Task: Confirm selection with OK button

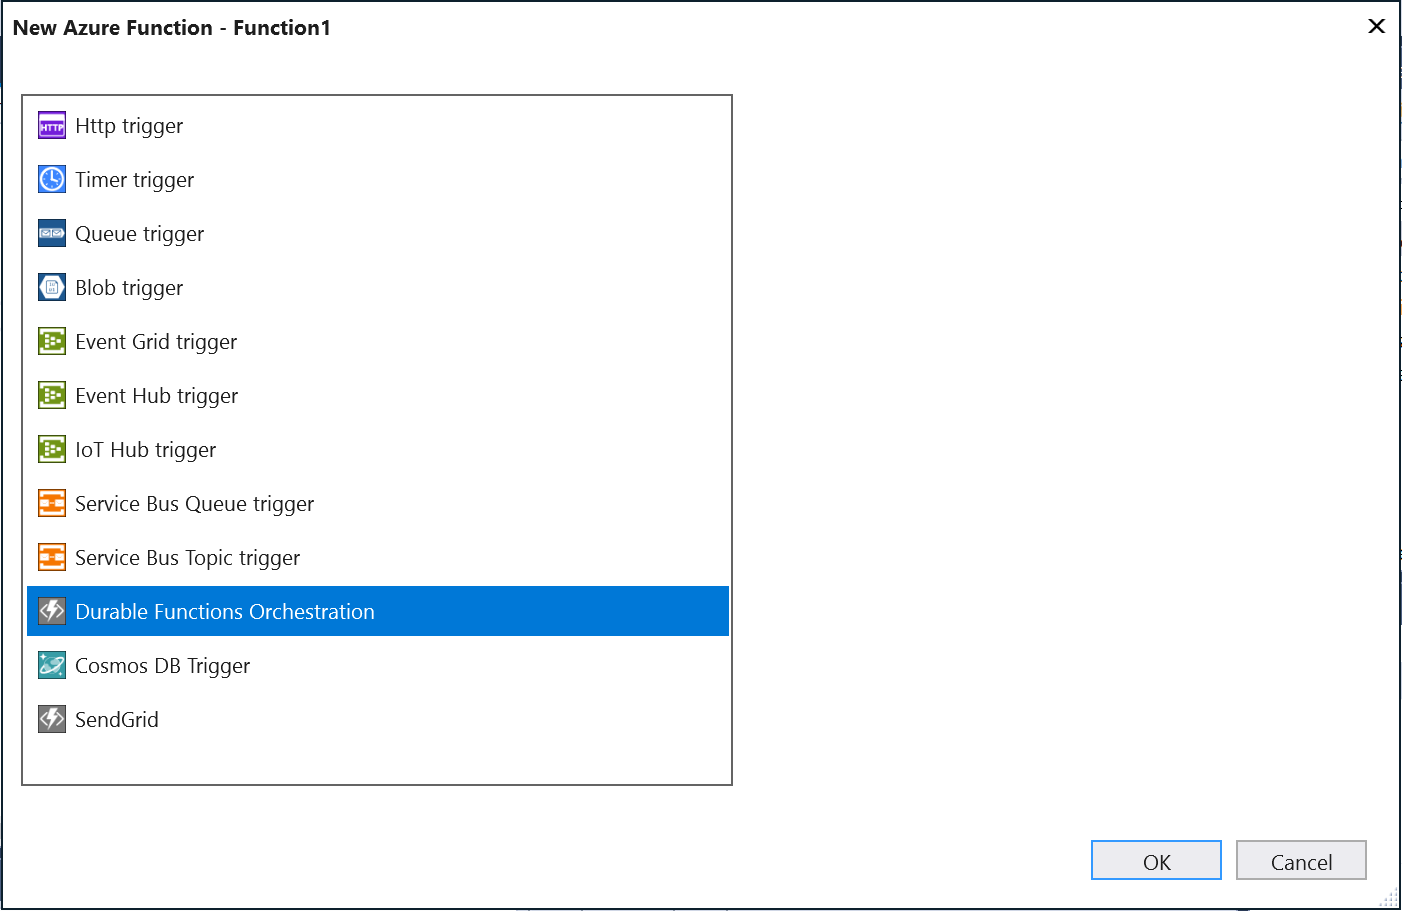Action: pyautogui.click(x=1156, y=860)
